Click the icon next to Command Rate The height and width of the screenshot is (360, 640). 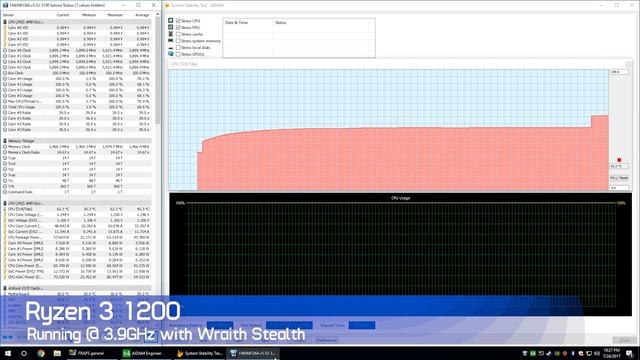click(x=5, y=192)
